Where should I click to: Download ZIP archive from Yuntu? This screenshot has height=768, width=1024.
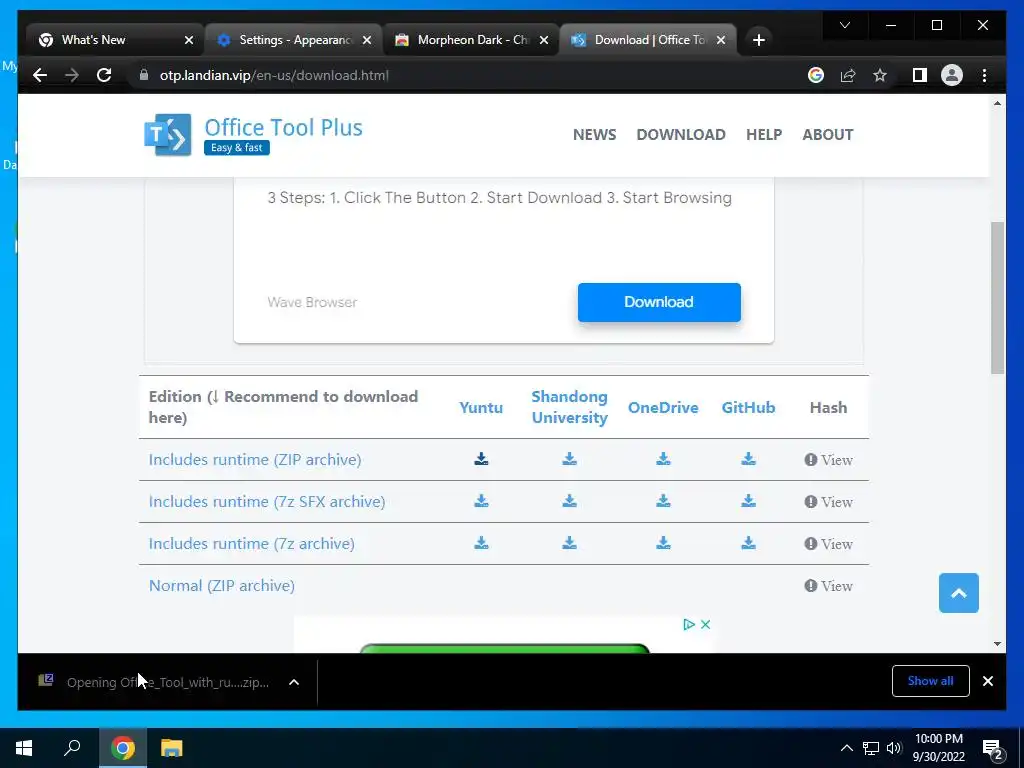coord(481,459)
